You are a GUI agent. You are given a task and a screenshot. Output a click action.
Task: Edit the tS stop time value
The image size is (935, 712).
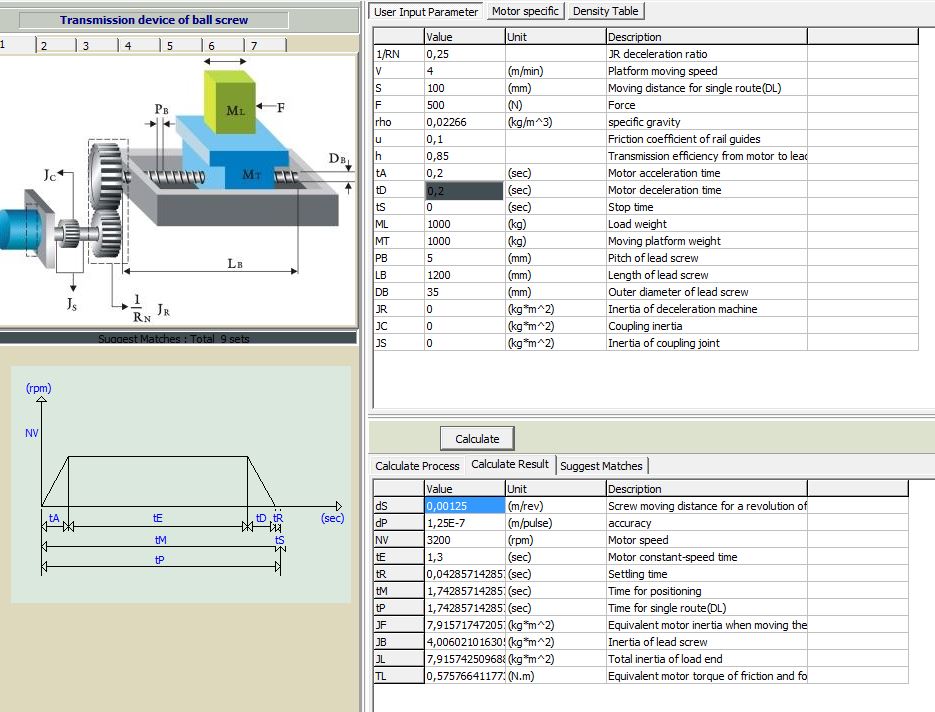point(465,207)
